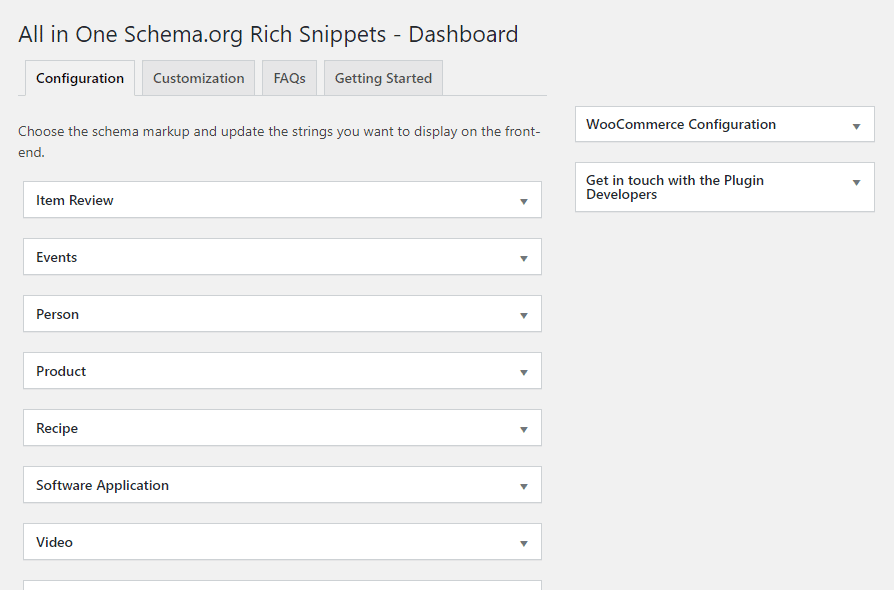This screenshot has width=894, height=590.
Task: Click the Recipe panel arrow icon
Action: [x=523, y=429]
